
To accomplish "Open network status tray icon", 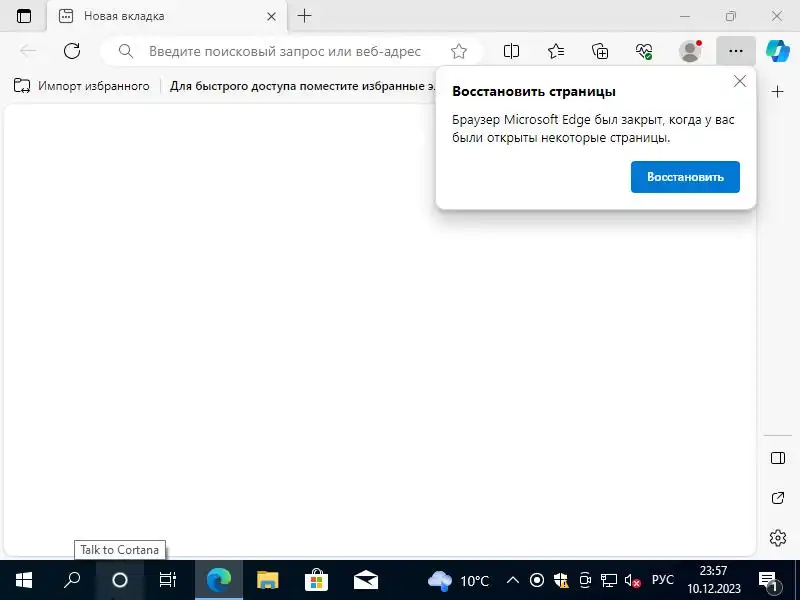I will pyautogui.click(x=609, y=580).
